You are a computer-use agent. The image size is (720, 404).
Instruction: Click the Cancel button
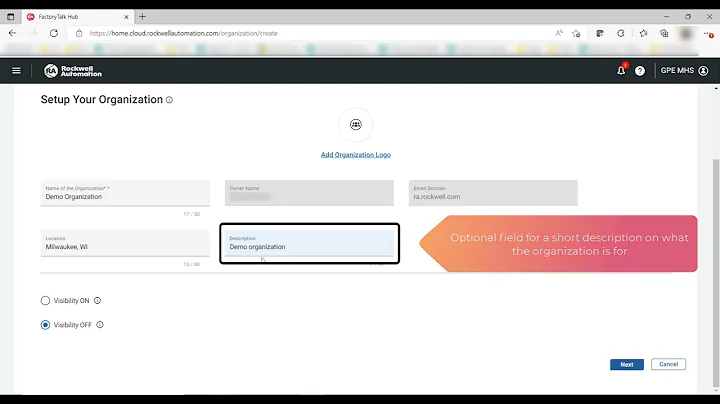coord(669,365)
